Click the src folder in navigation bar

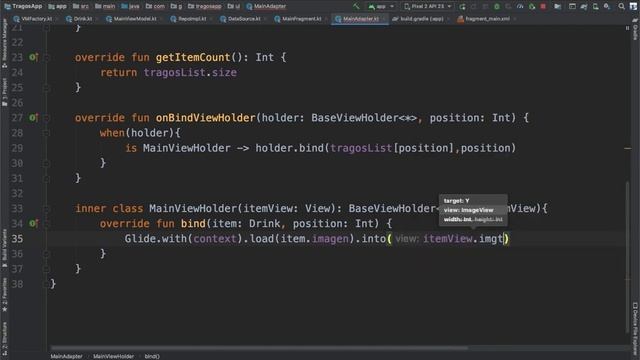pos(81,6)
